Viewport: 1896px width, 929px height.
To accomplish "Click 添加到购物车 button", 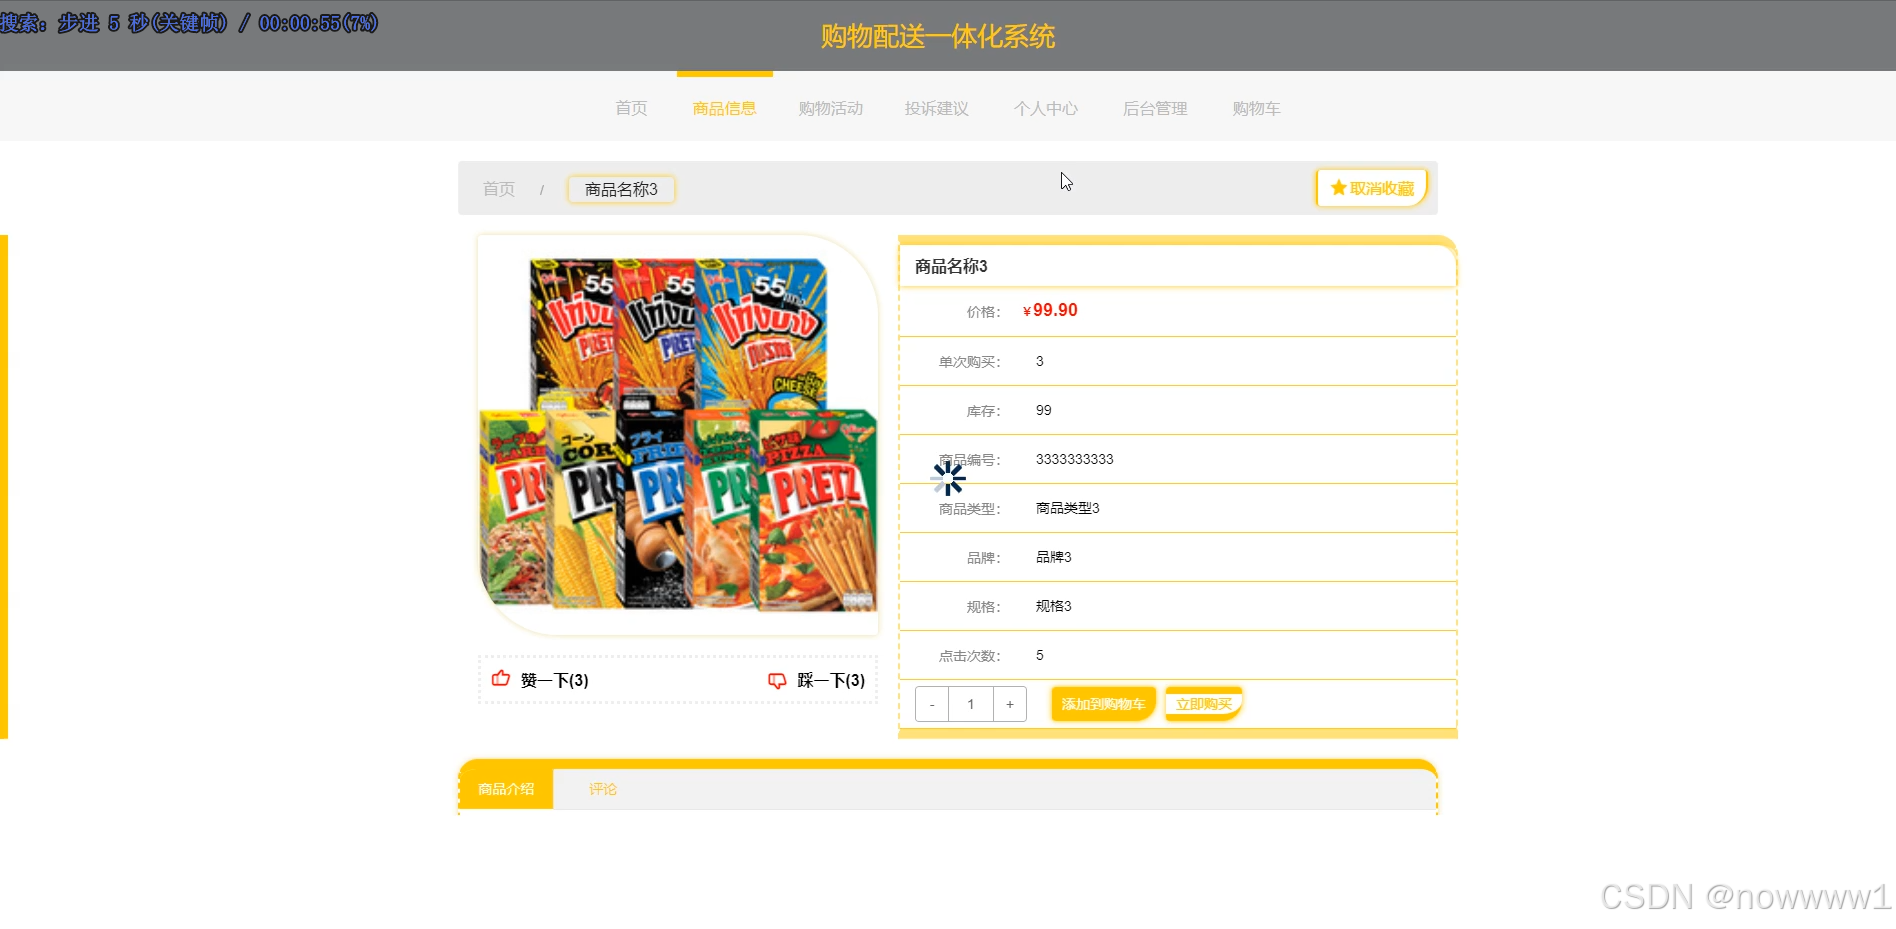I will tap(1104, 704).
